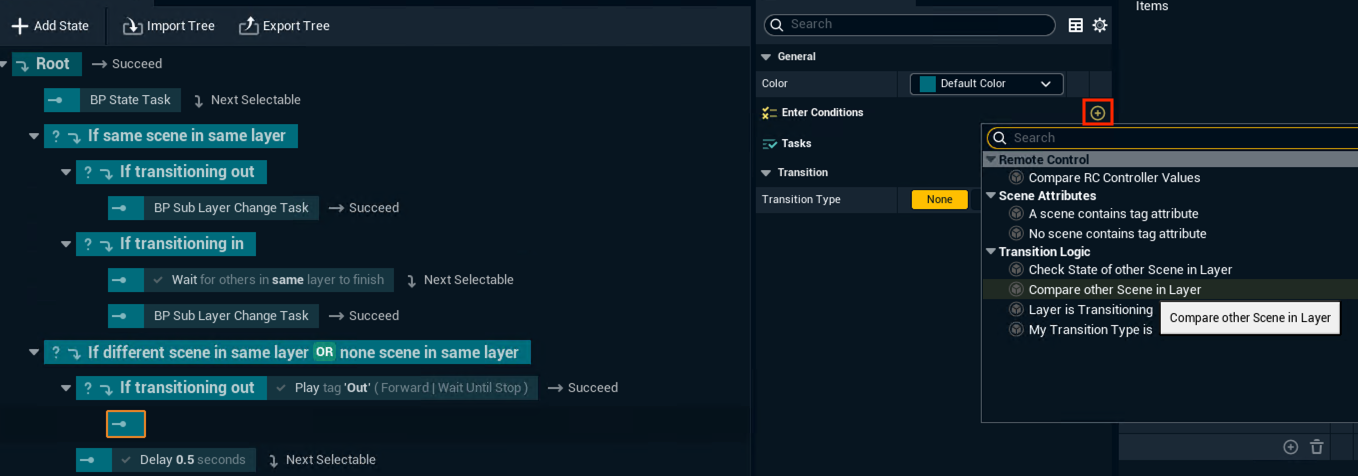Click Add State in the toolbar
This screenshot has height=476, width=1358.
click(x=50, y=26)
